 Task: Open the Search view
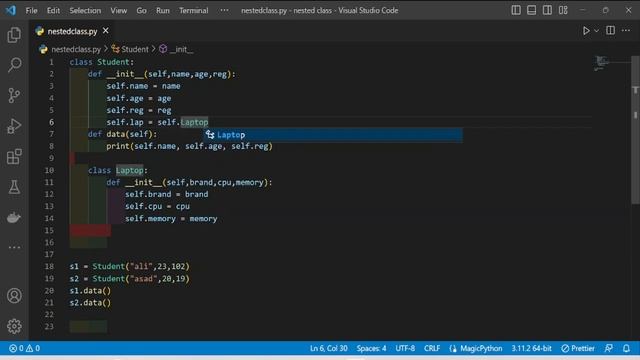14,65
